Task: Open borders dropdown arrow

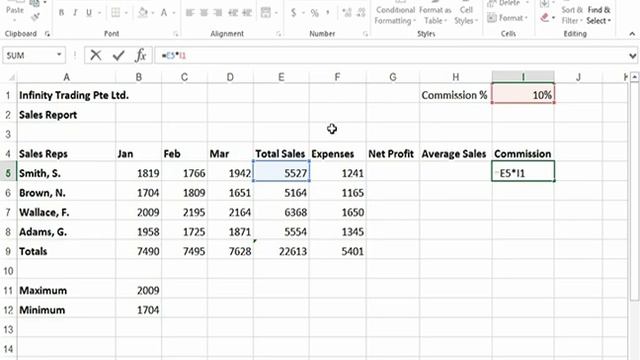Action: pos(126,13)
